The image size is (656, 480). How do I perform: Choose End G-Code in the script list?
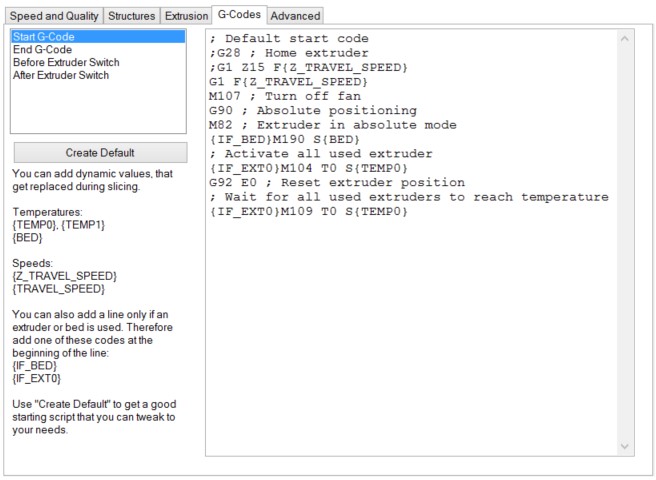41,49
